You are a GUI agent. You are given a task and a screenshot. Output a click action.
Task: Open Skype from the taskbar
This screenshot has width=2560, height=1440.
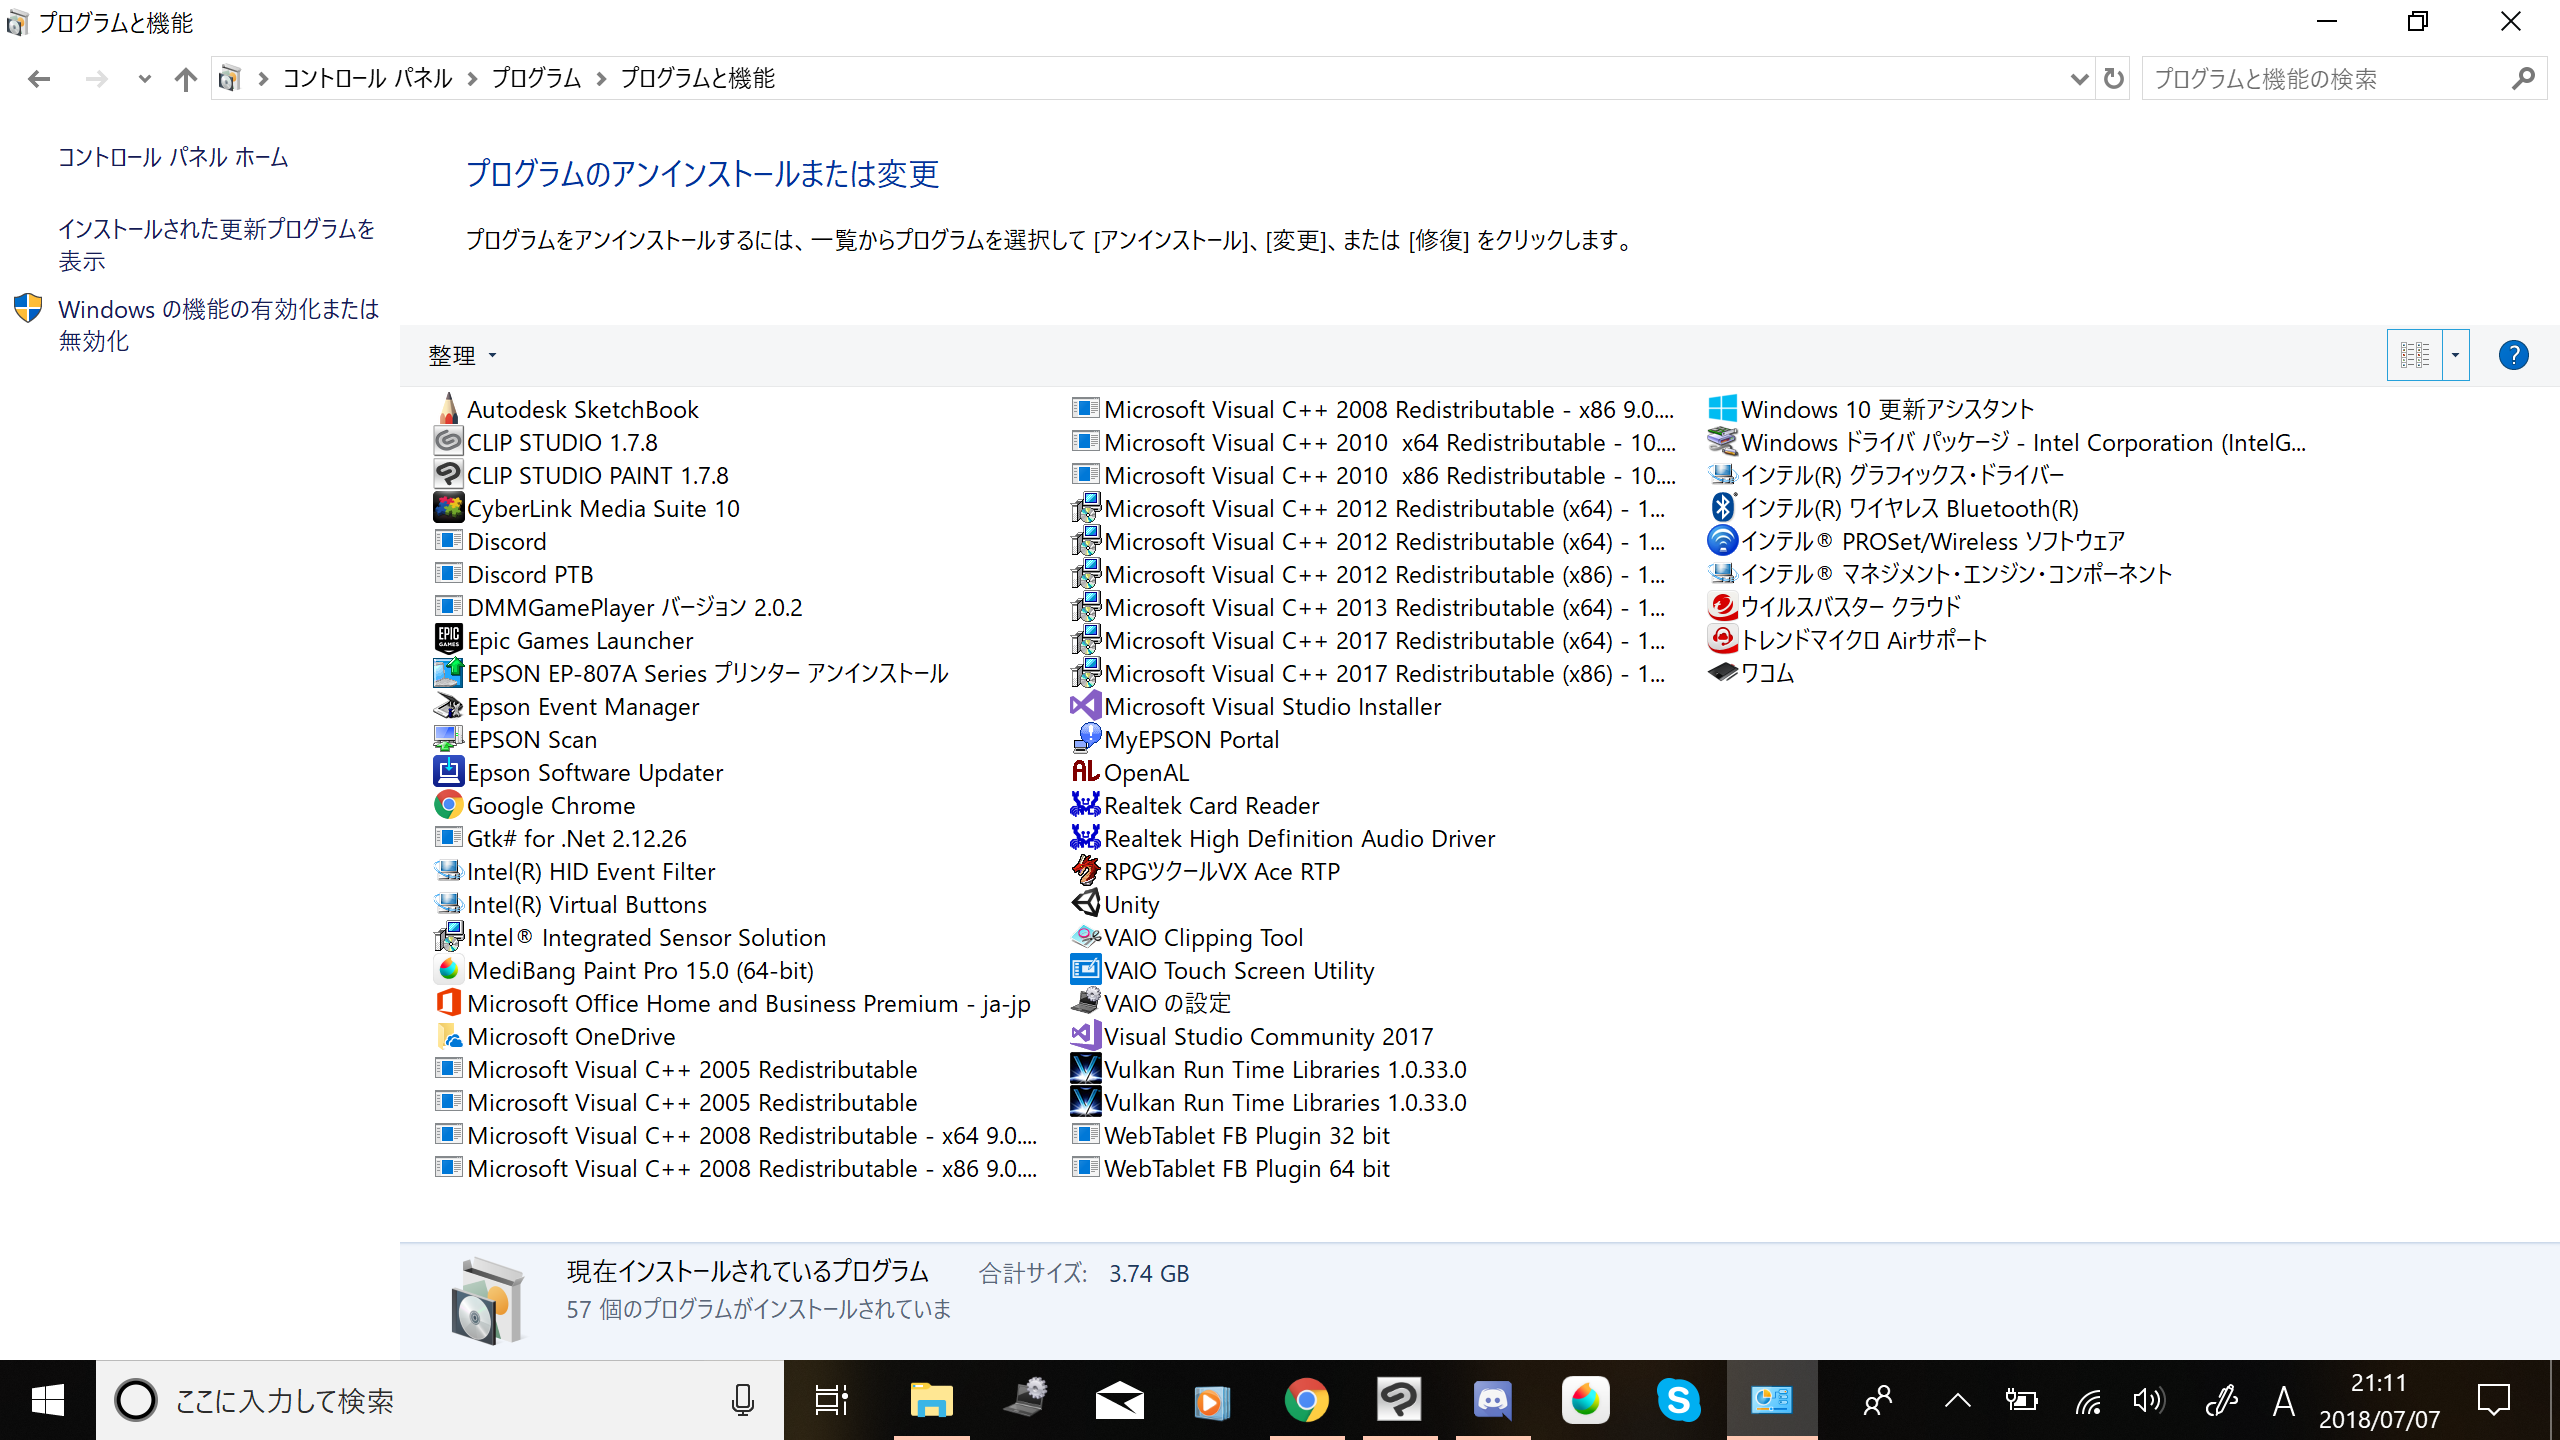[x=1678, y=1400]
